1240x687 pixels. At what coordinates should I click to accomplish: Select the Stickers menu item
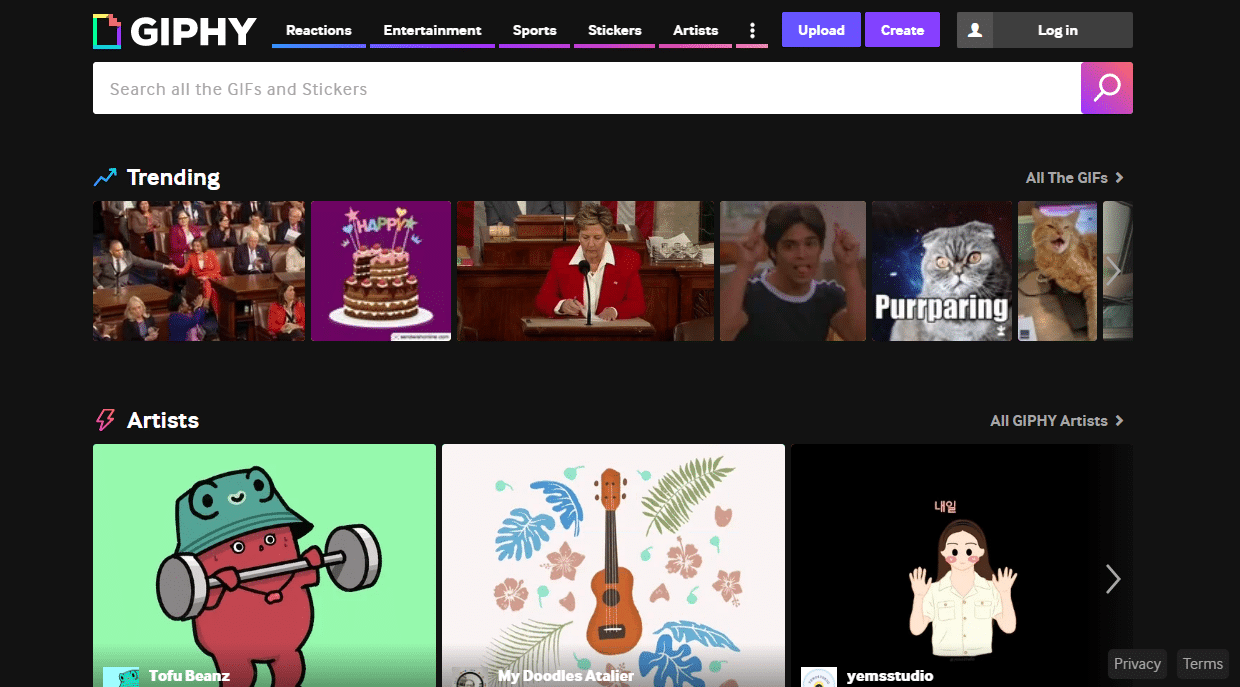(614, 30)
